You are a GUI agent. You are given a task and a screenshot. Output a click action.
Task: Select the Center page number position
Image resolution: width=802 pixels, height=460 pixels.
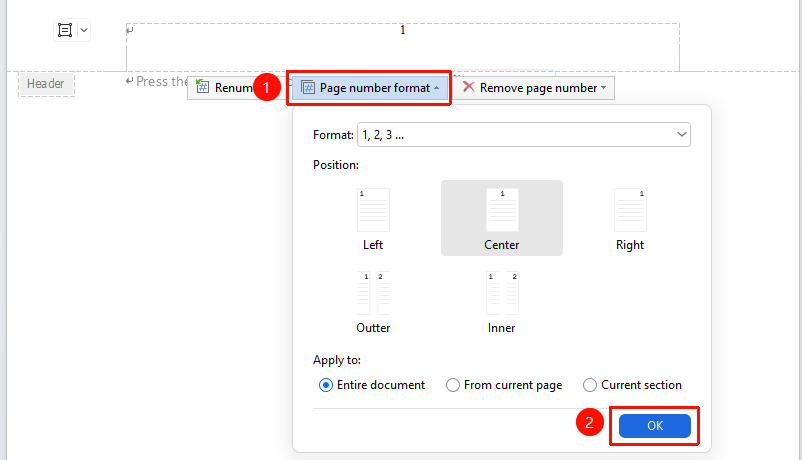click(502, 218)
